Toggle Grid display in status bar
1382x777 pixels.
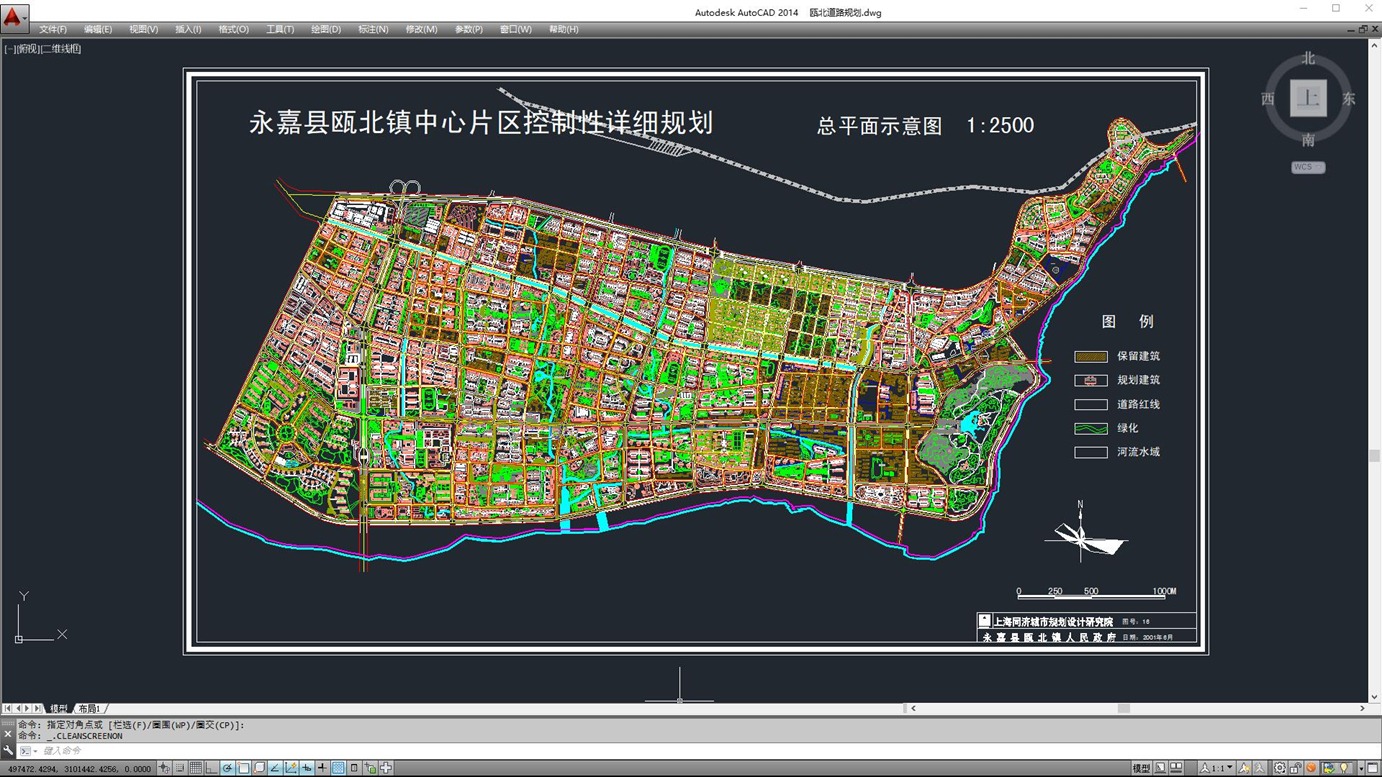tap(196, 768)
